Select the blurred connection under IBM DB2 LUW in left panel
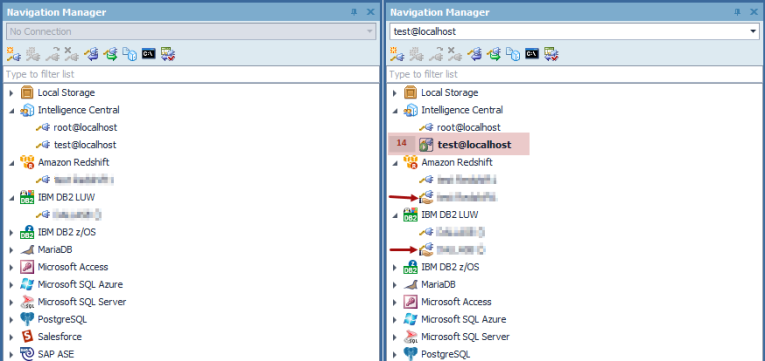The height and width of the screenshot is (361, 765). click(x=78, y=215)
